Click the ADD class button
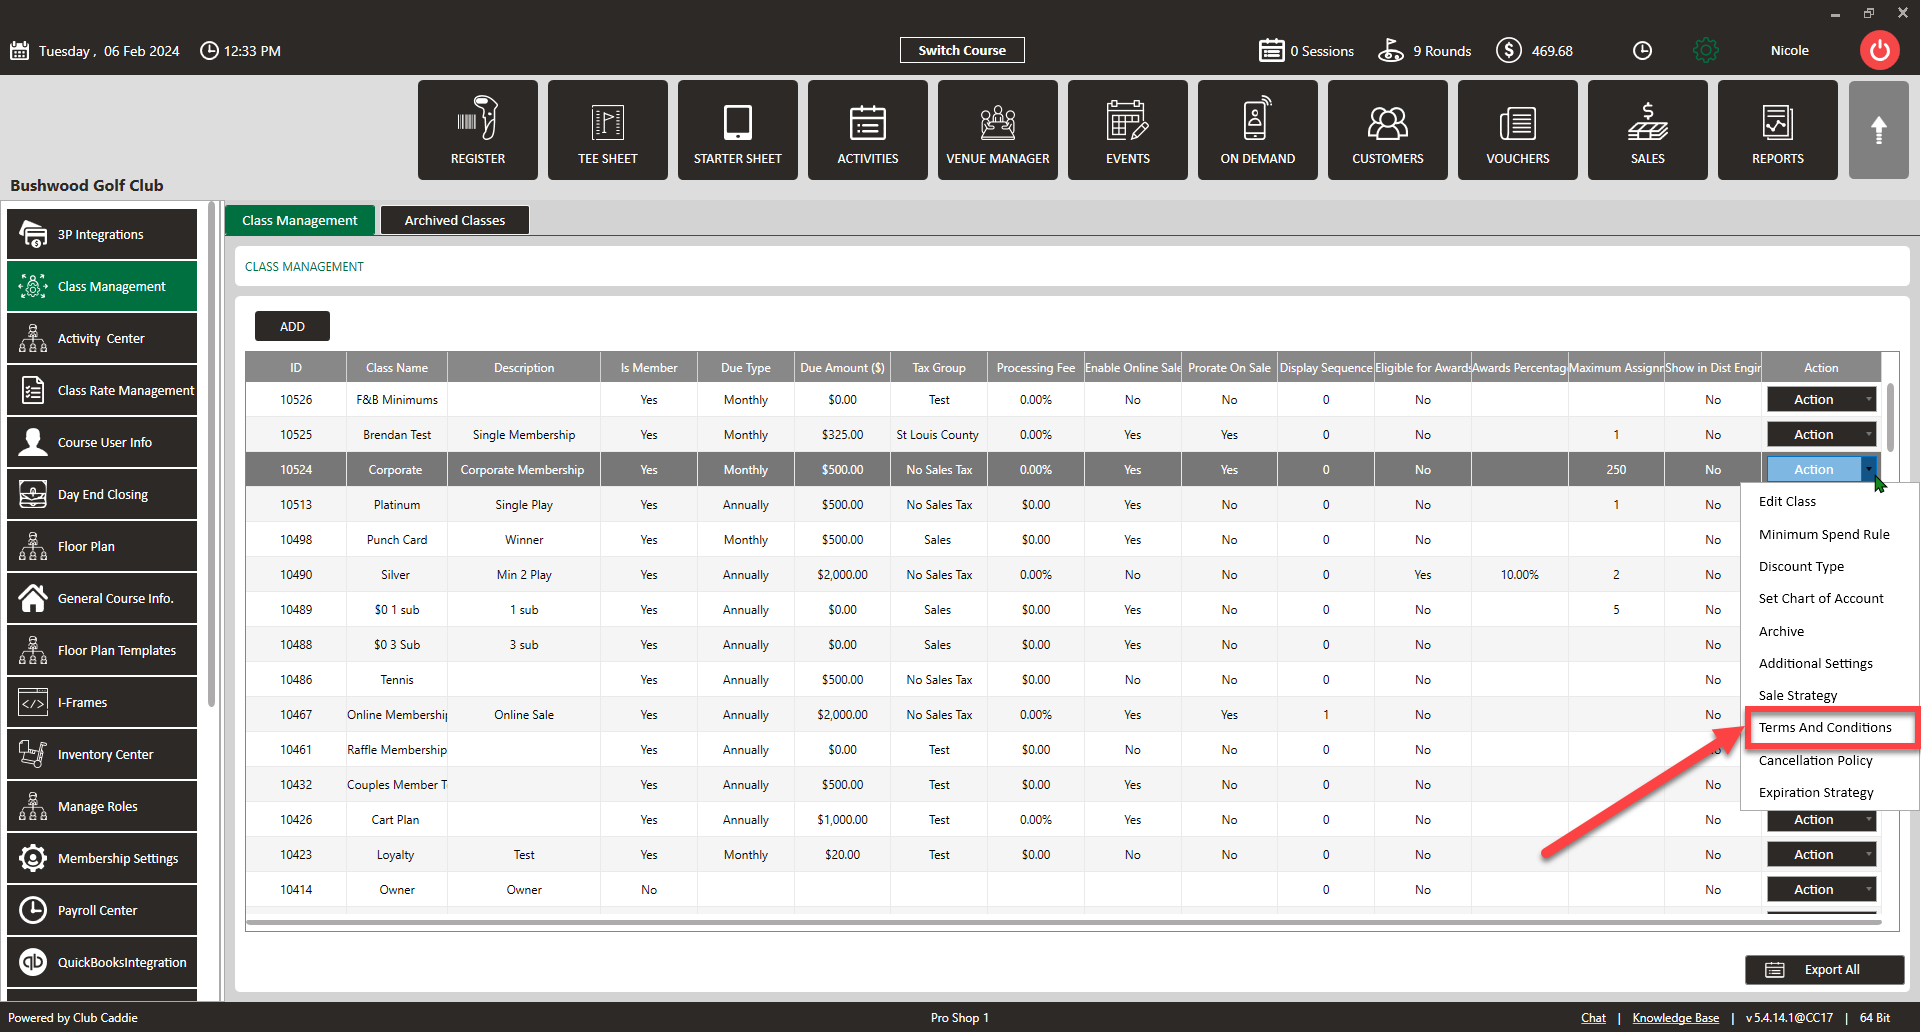Screen dimensions: 1921x1032 point(292,326)
